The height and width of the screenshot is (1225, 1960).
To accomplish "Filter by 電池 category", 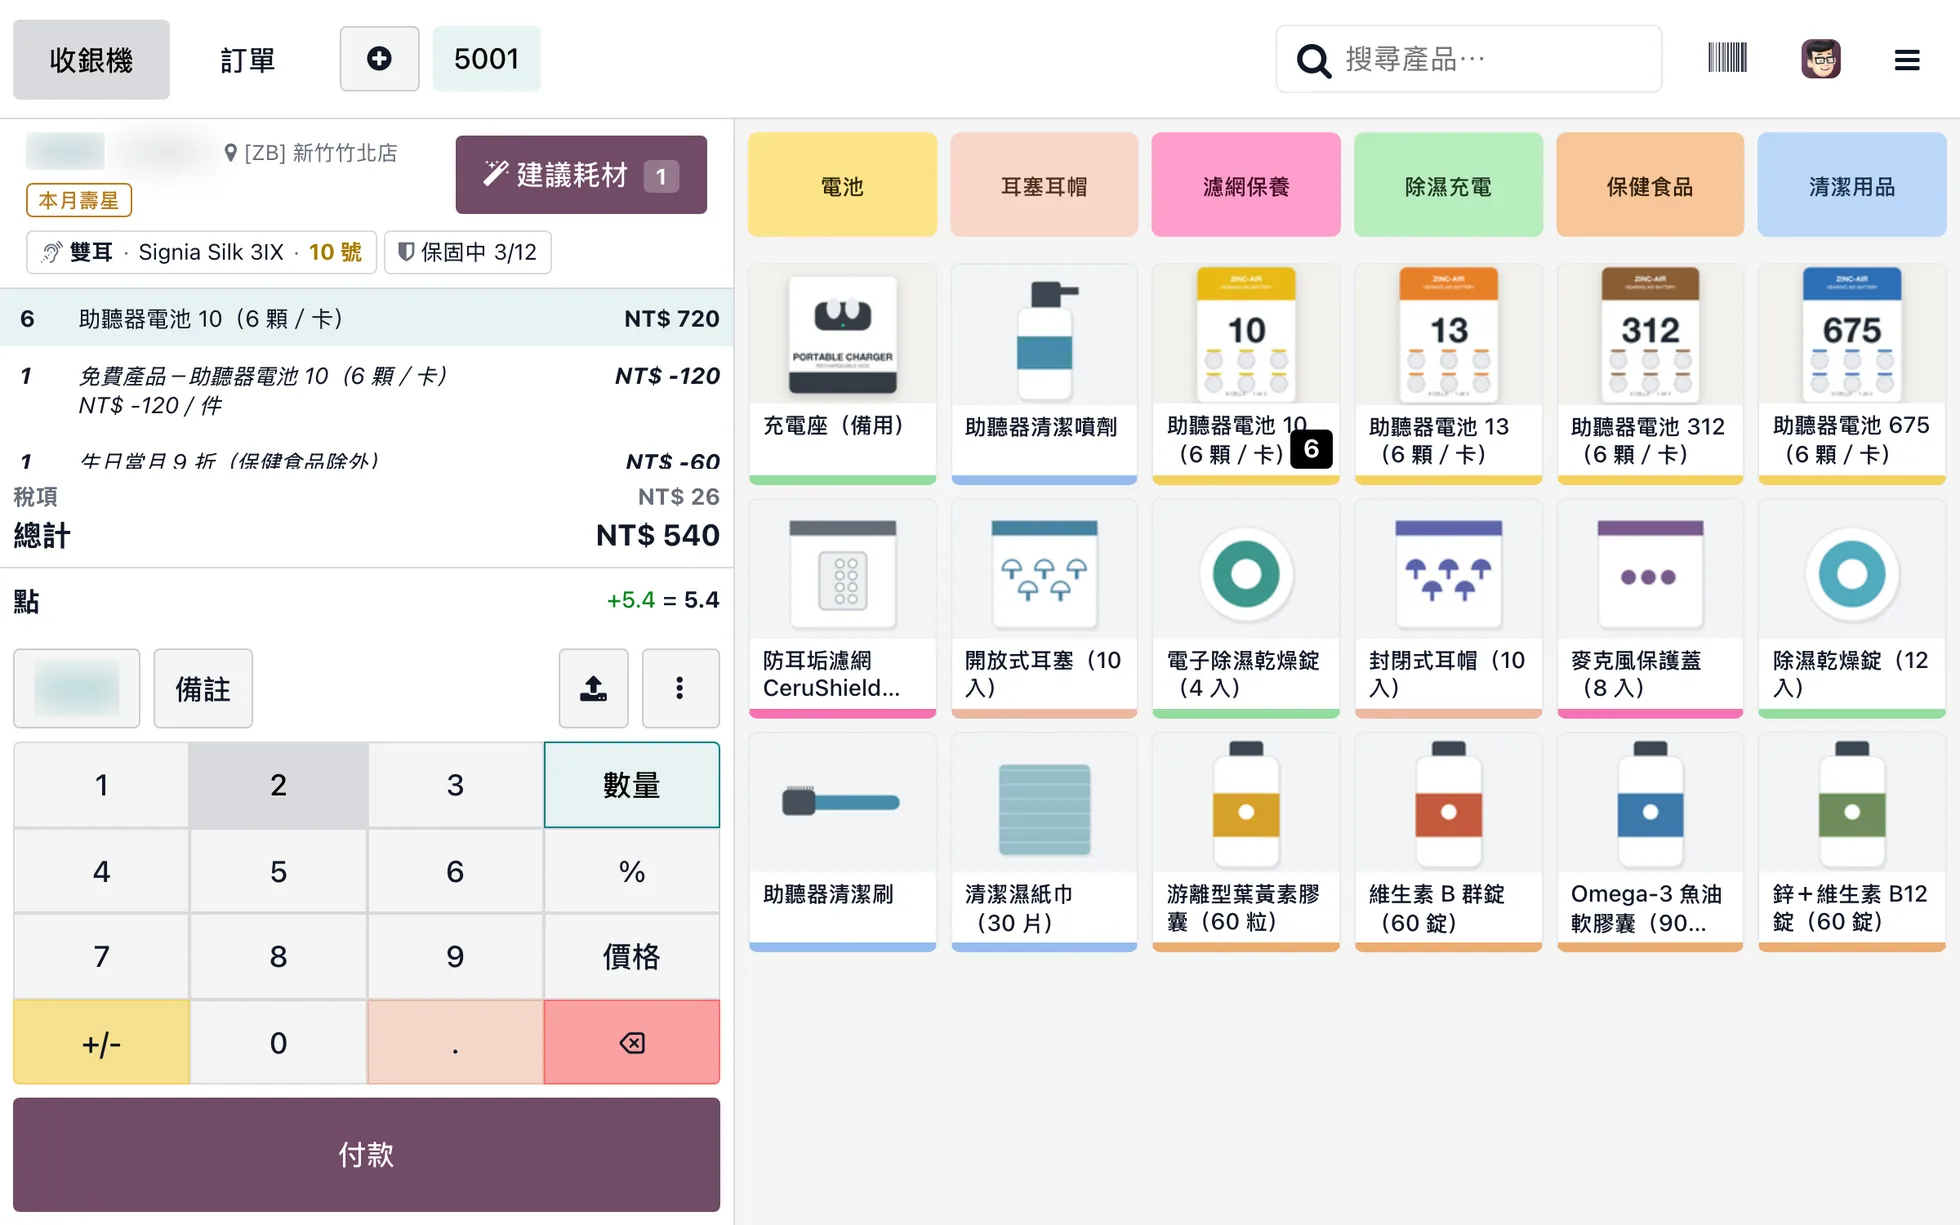I will (842, 185).
